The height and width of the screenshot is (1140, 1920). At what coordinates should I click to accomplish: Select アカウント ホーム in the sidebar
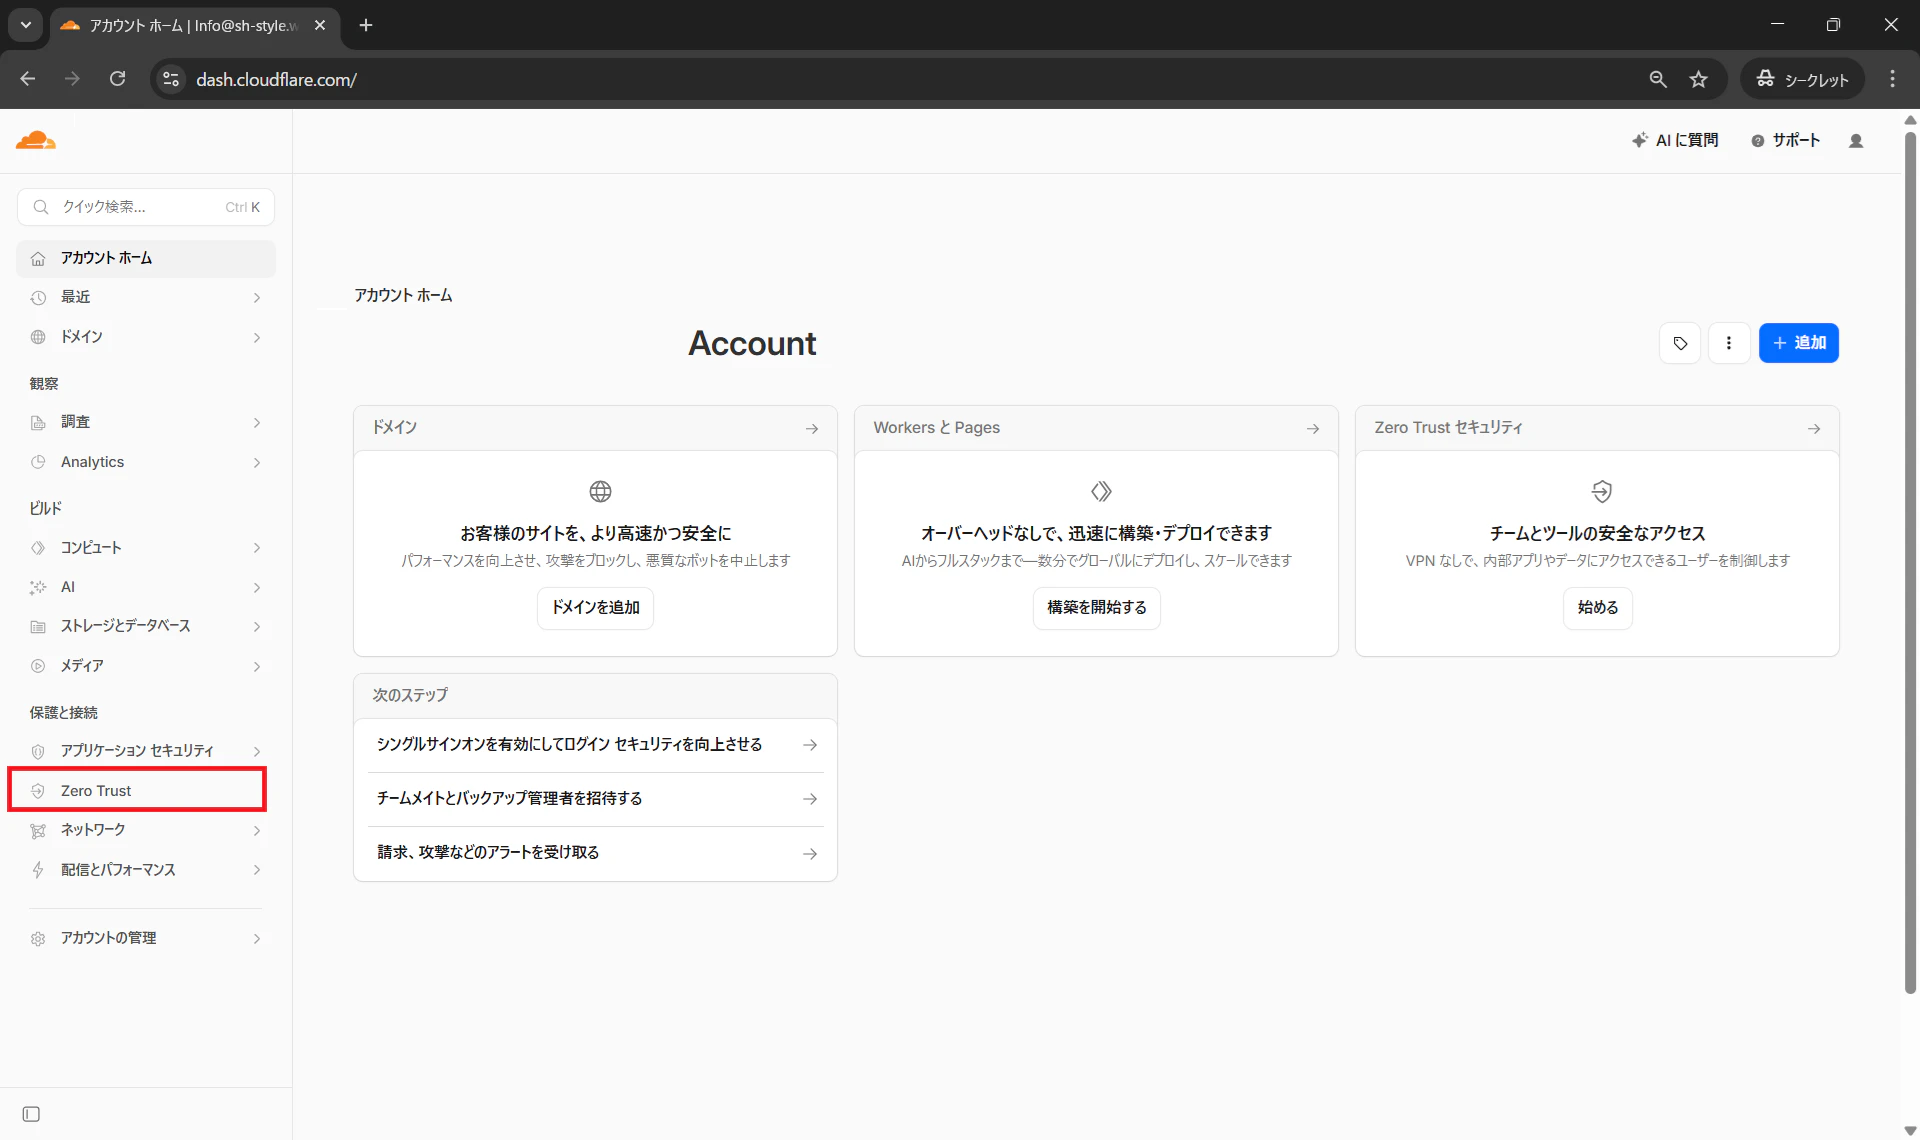[x=146, y=258]
